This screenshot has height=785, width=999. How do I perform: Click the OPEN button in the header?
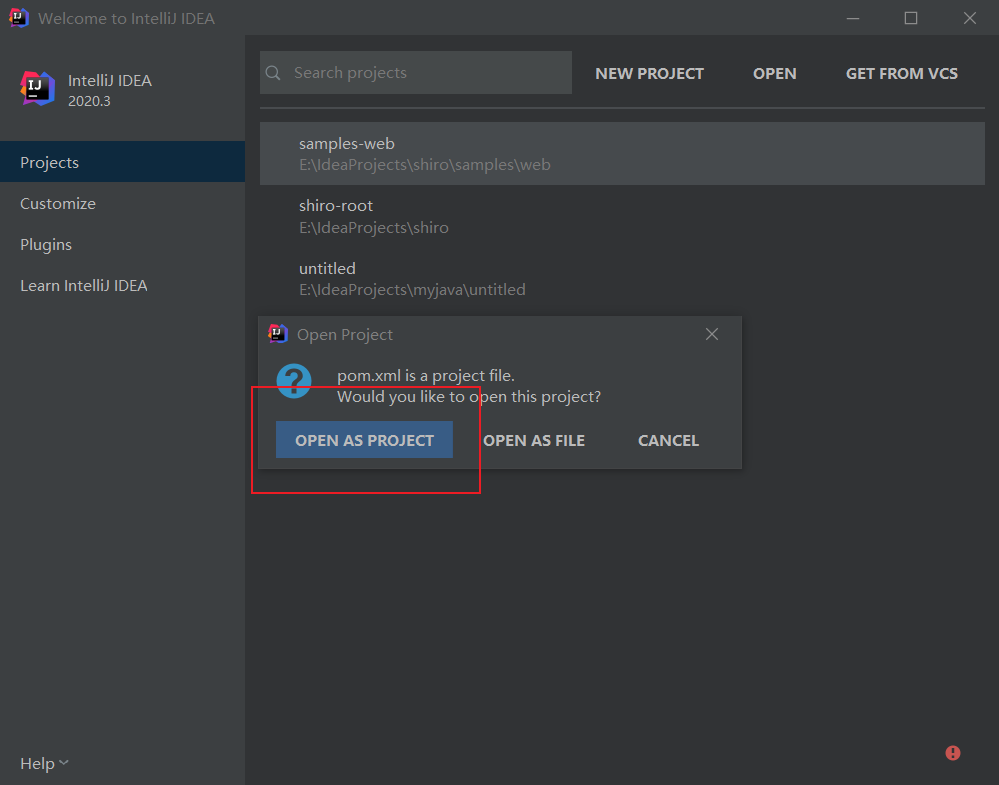click(775, 73)
